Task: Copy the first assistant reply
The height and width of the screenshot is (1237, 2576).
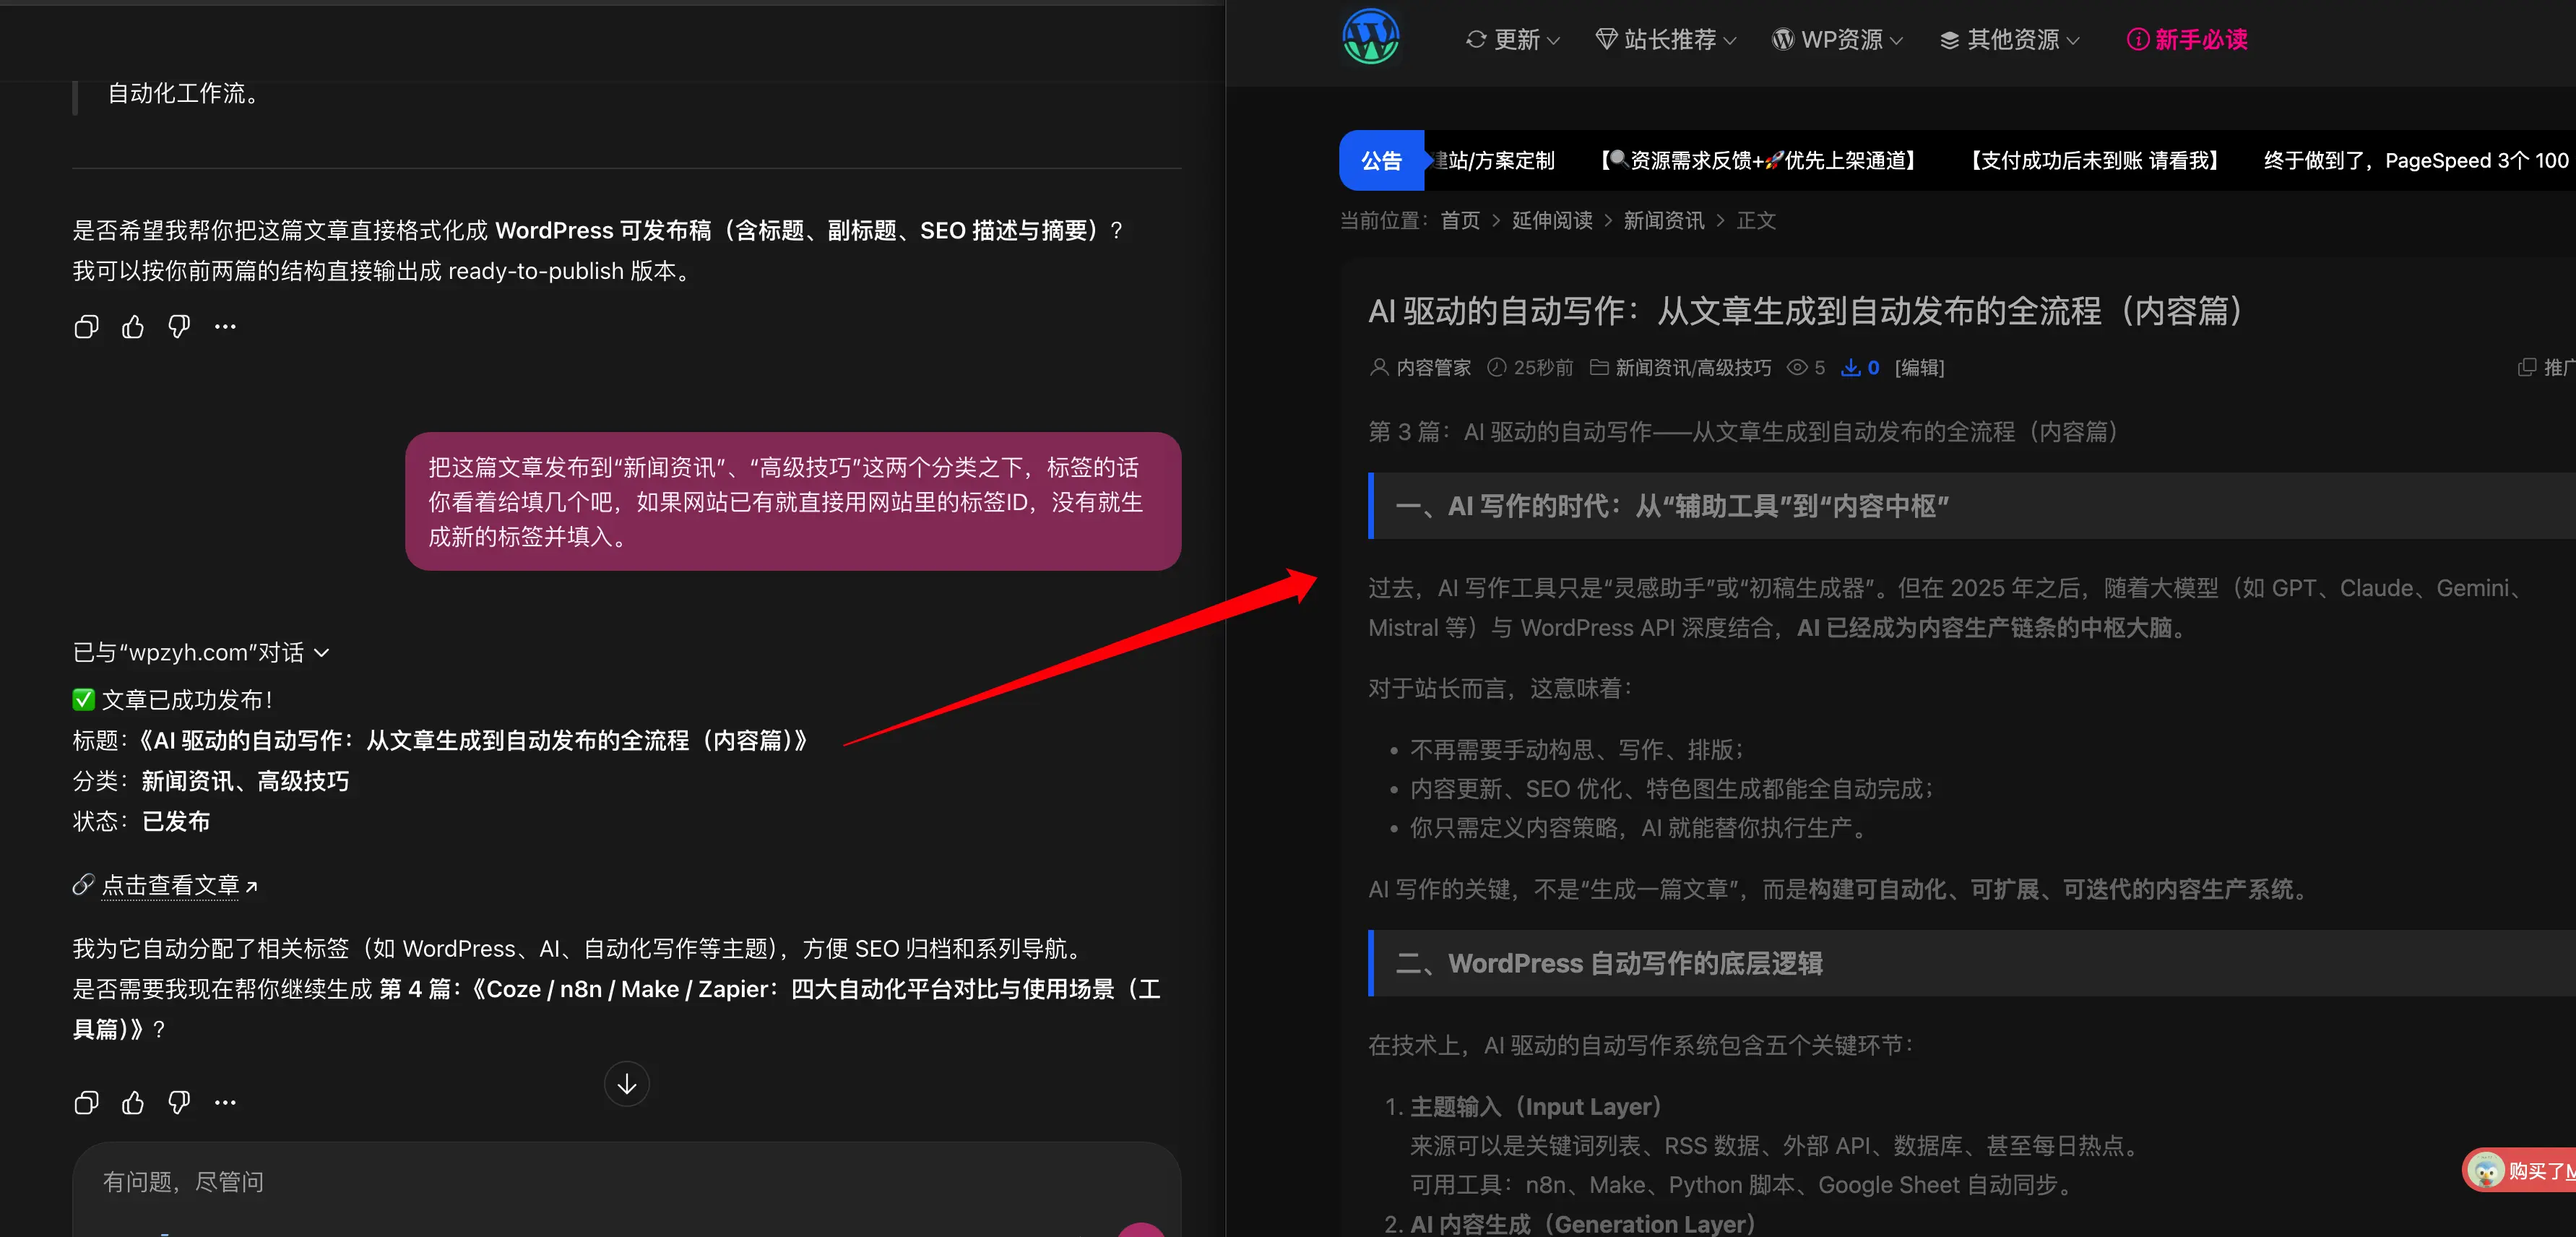Action: 86,327
